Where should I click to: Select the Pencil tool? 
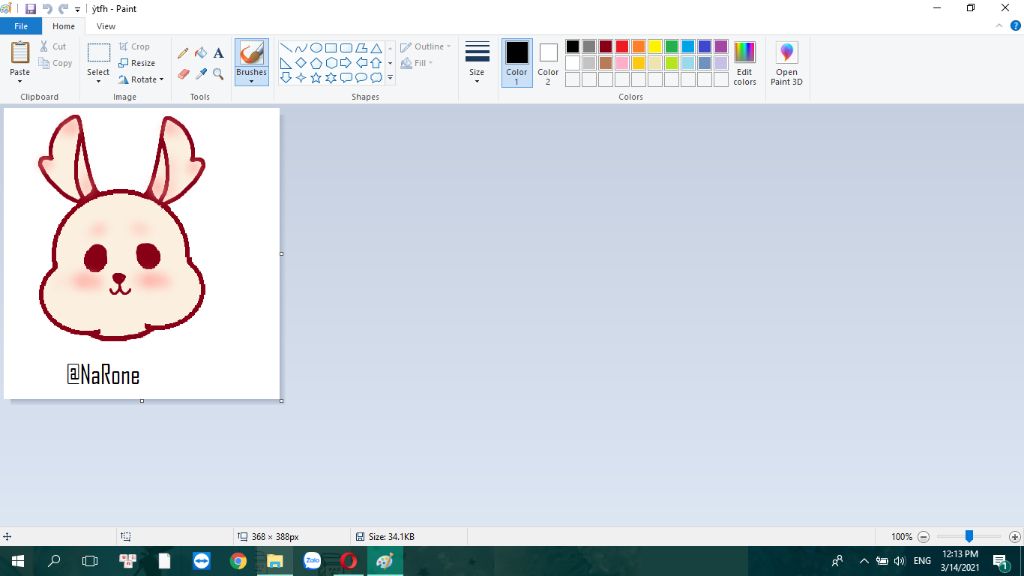tap(183, 53)
